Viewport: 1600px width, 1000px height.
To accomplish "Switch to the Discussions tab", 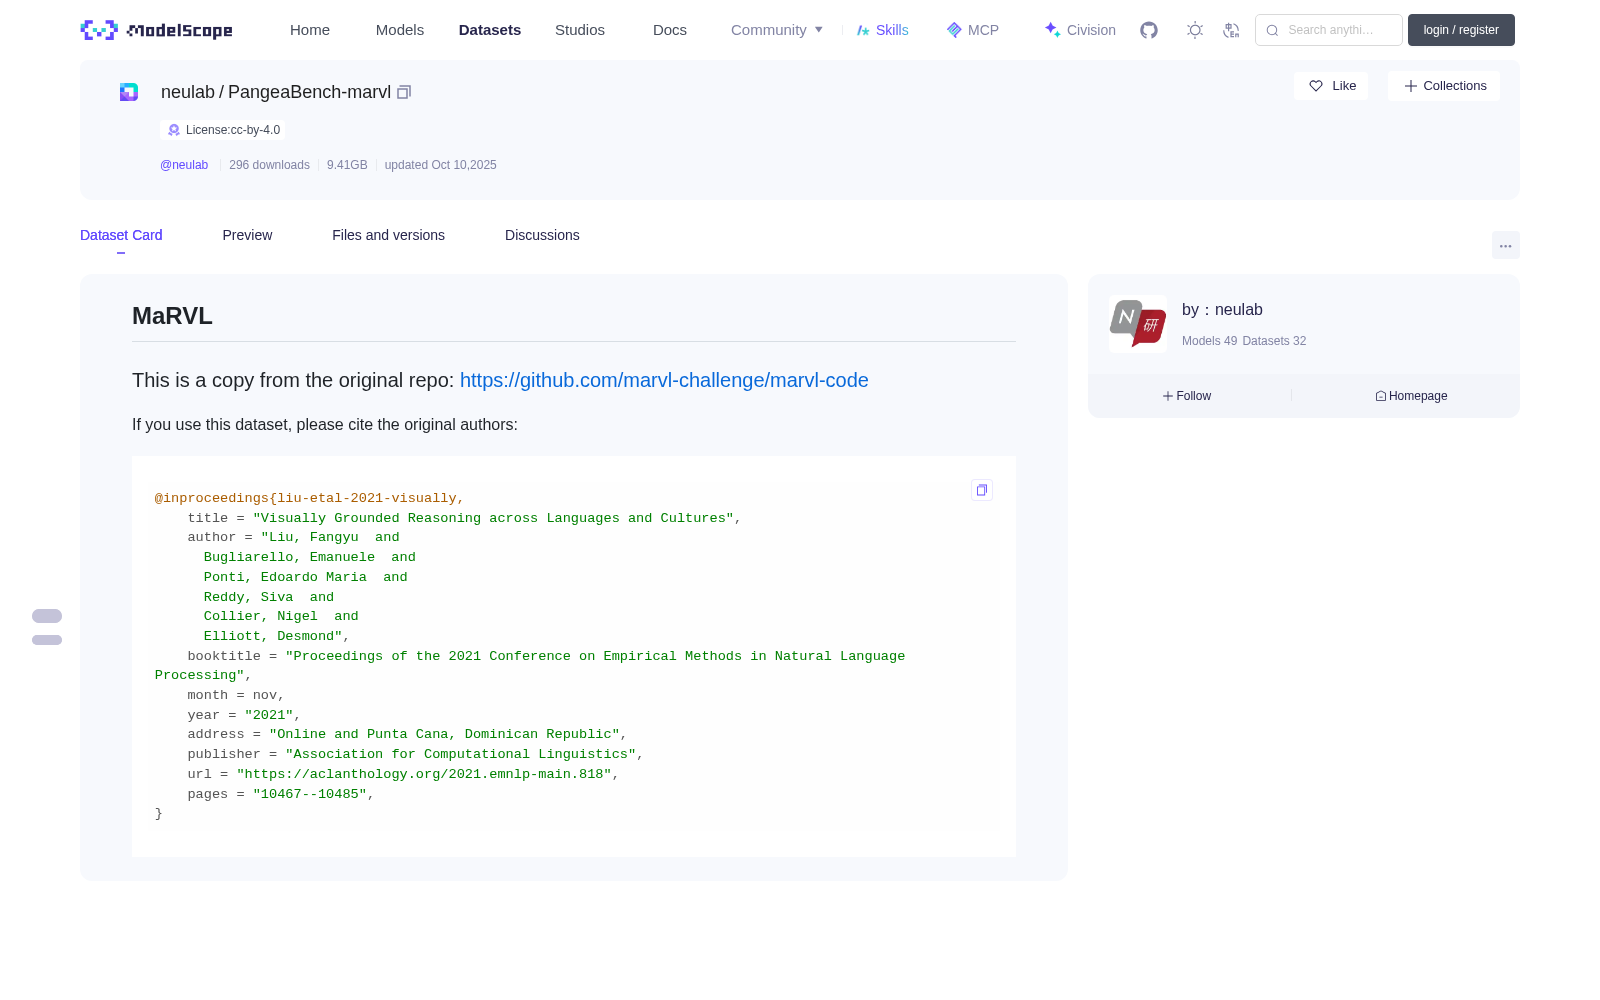I will (542, 235).
